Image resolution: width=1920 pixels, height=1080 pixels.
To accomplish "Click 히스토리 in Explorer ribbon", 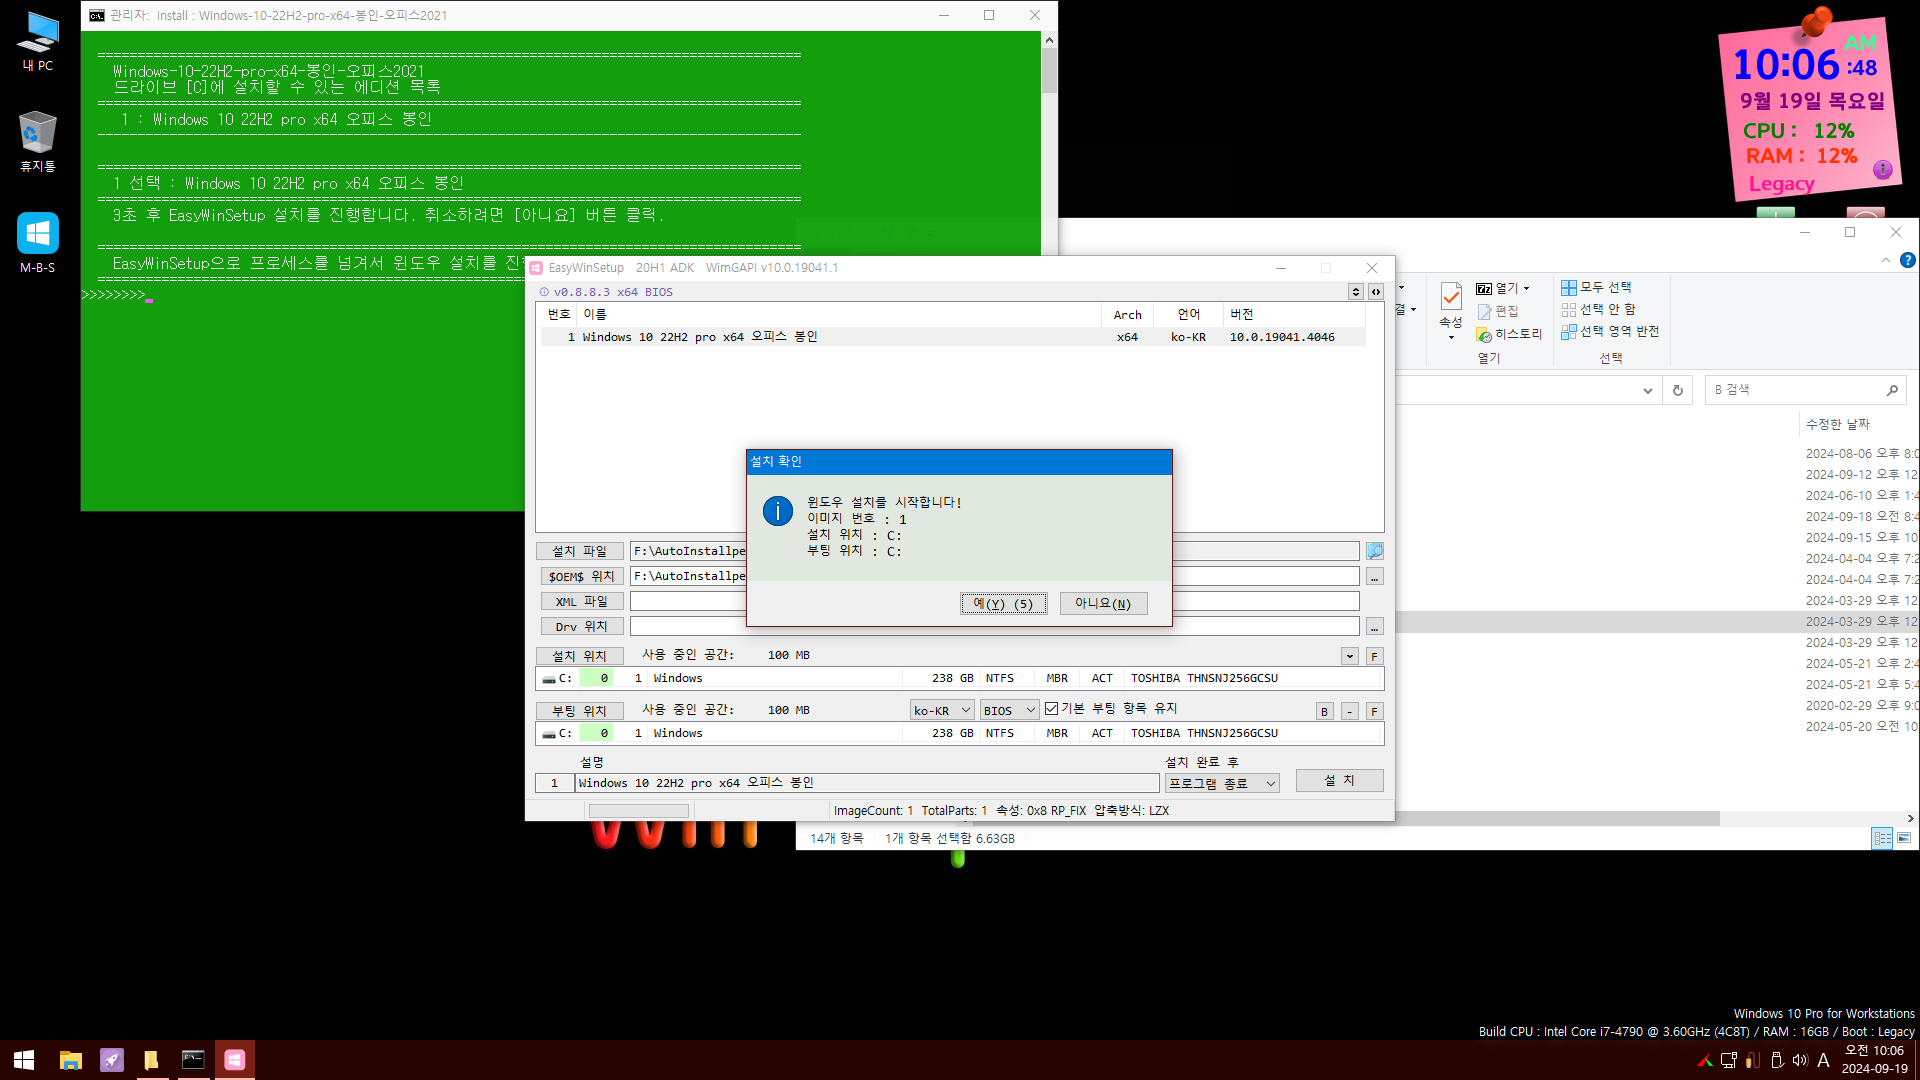I will pyautogui.click(x=1510, y=334).
